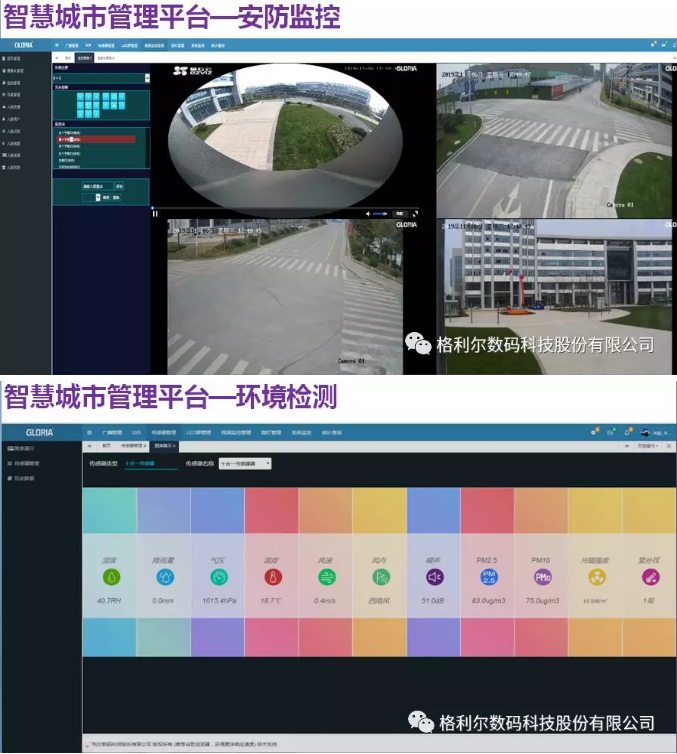Open the split-screen layout dropdown
The height and width of the screenshot is (754, 677).
coord(147,77)
